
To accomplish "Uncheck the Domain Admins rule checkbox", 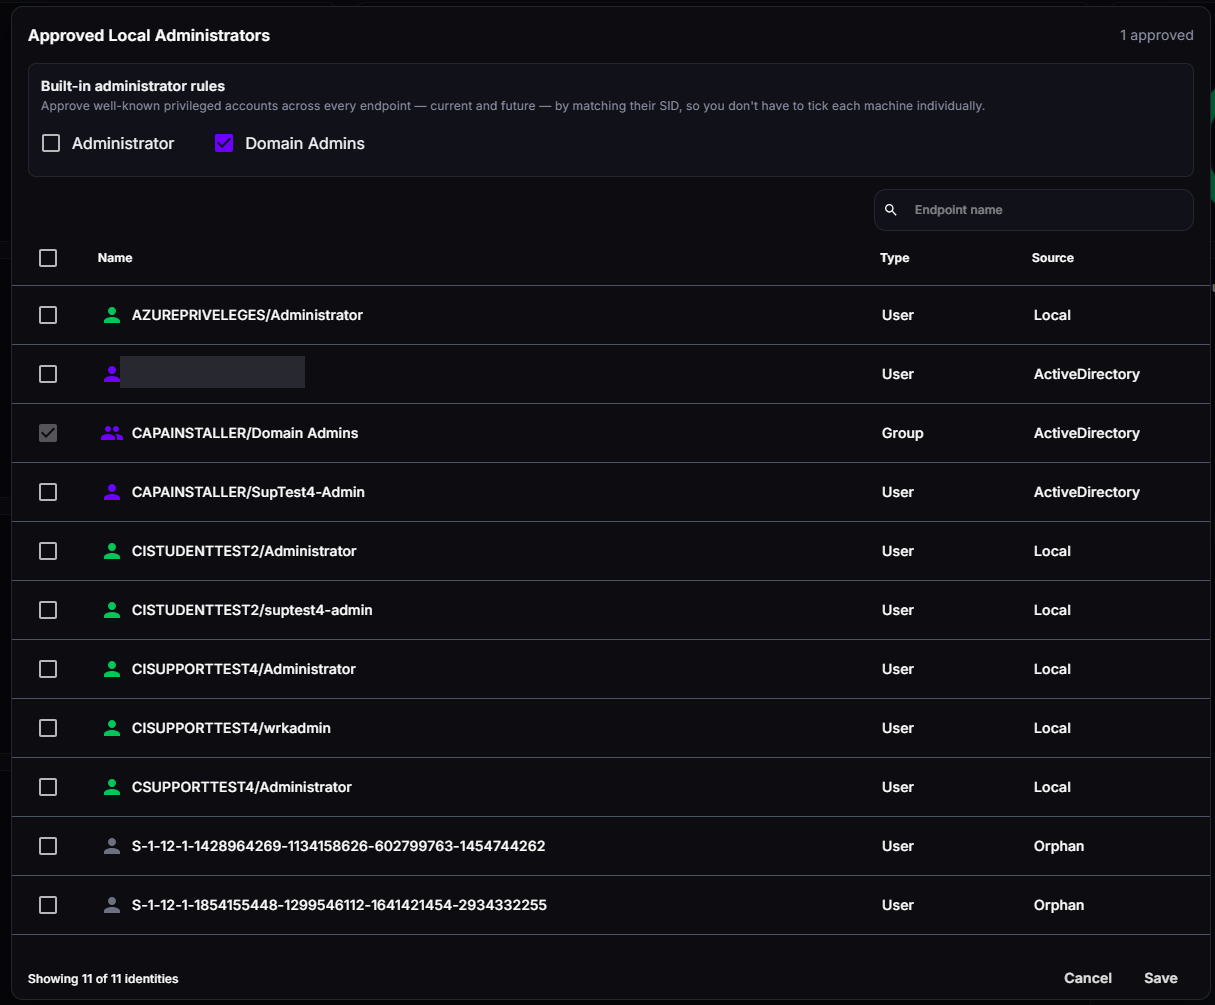I will [x=224, y=143].
